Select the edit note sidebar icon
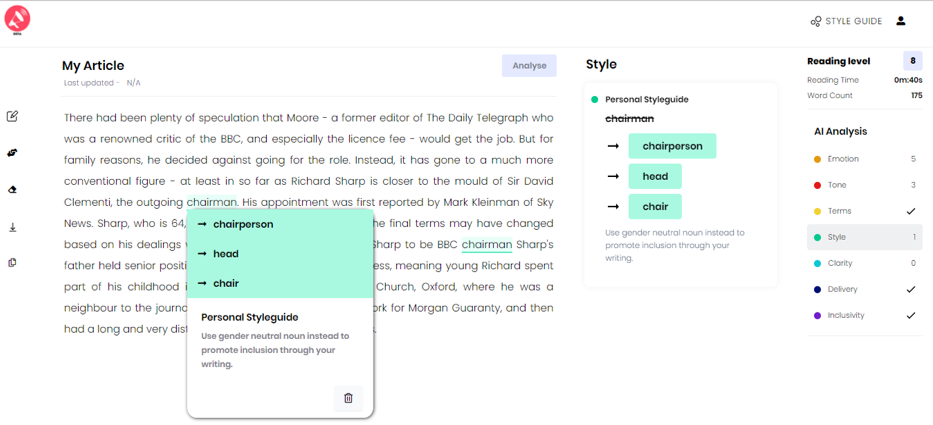The width and height of the screenshot is (933, 425). pyautogui.click(x=12, y=116)
